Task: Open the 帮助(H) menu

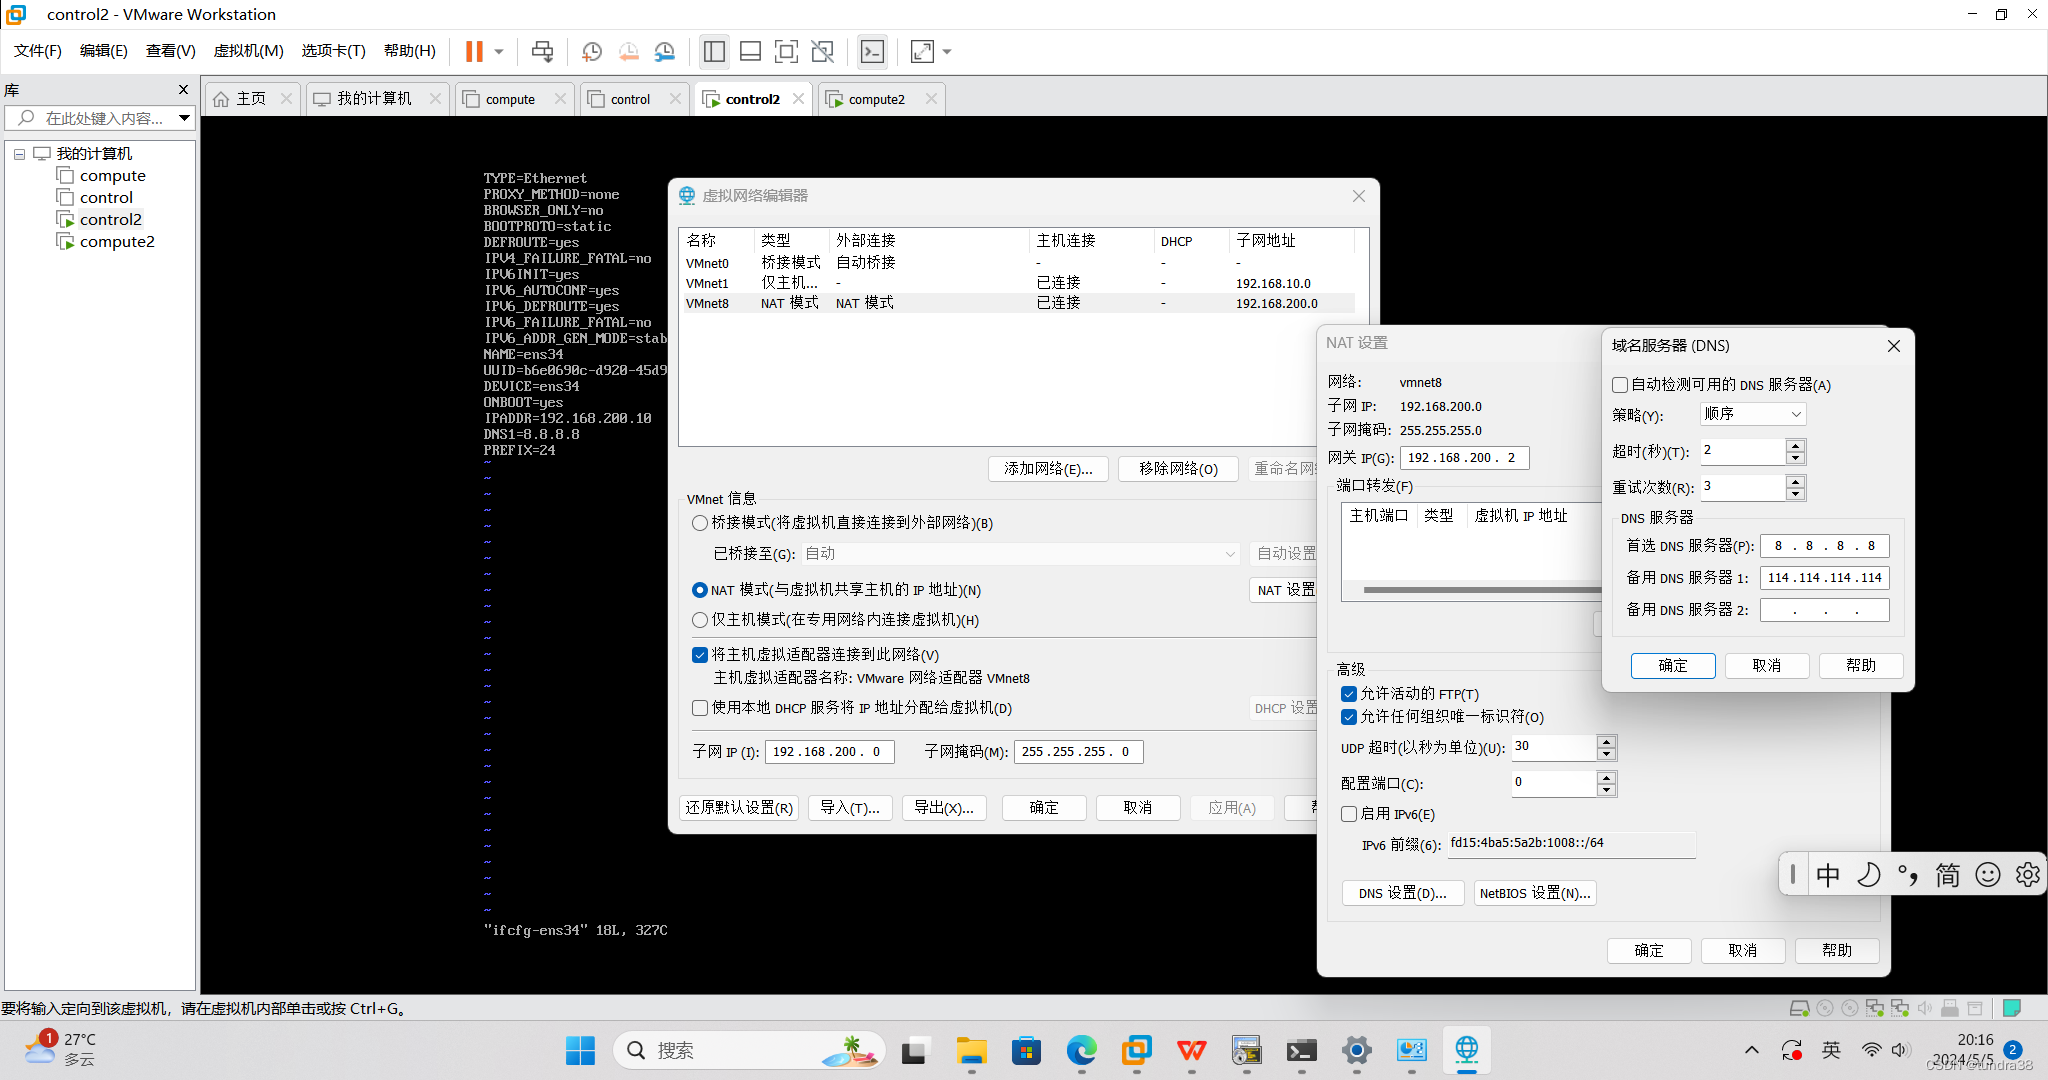Action: coord(410,51)
